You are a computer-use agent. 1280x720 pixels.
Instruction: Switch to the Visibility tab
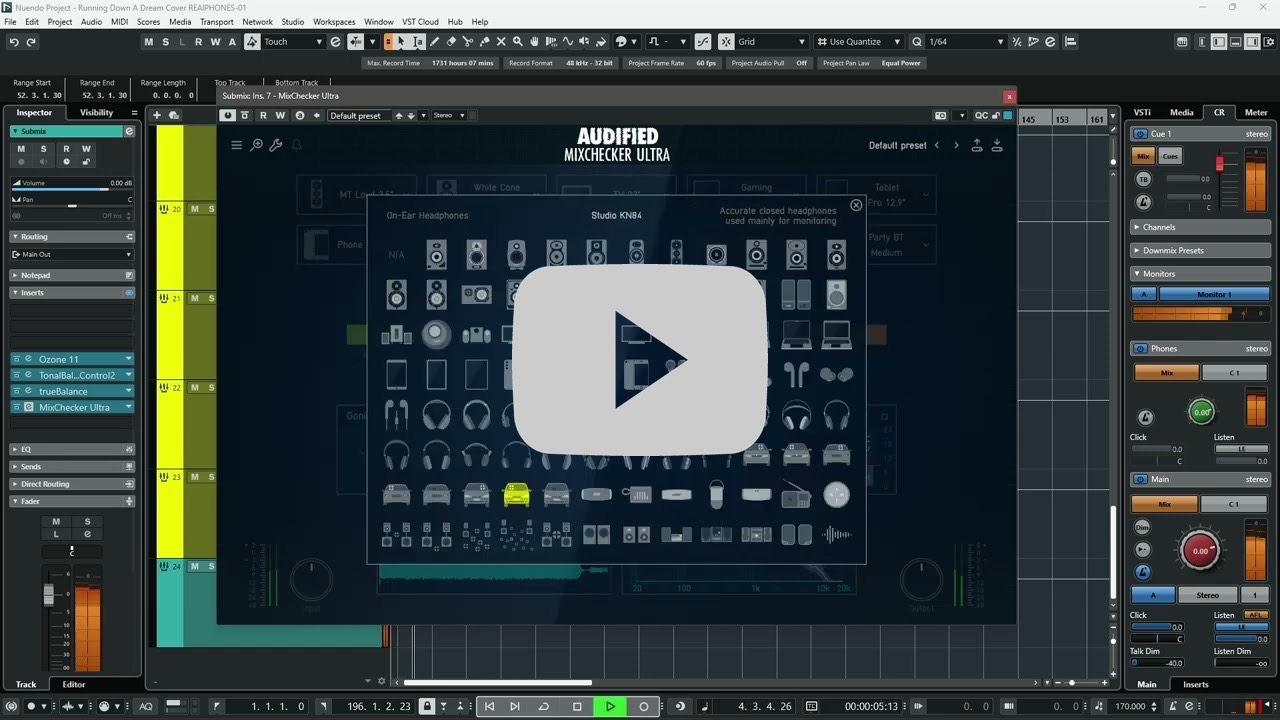click(97, 112)
